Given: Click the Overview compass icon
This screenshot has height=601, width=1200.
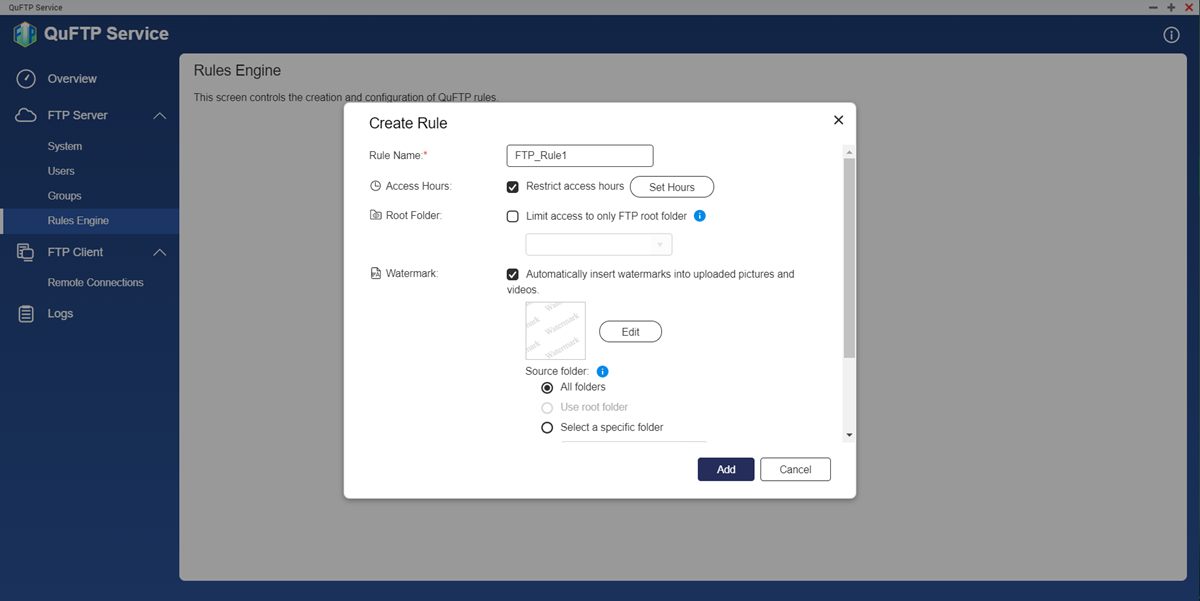Looking at the screenshot, I should [x=27, y=79].
